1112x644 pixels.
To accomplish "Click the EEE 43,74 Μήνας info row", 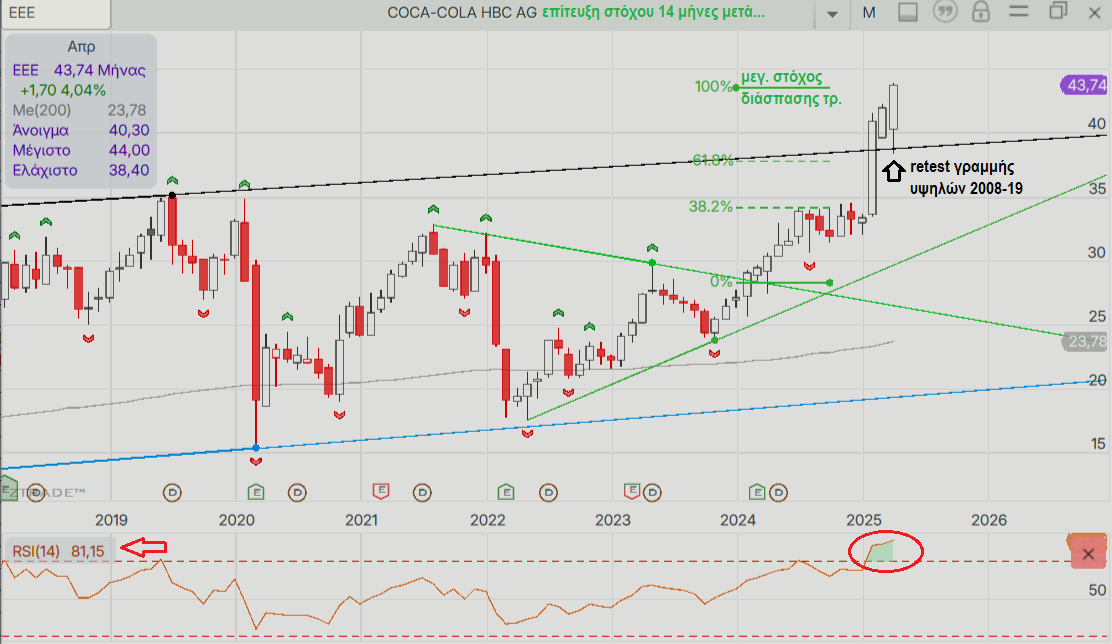I will coord(79,70).
